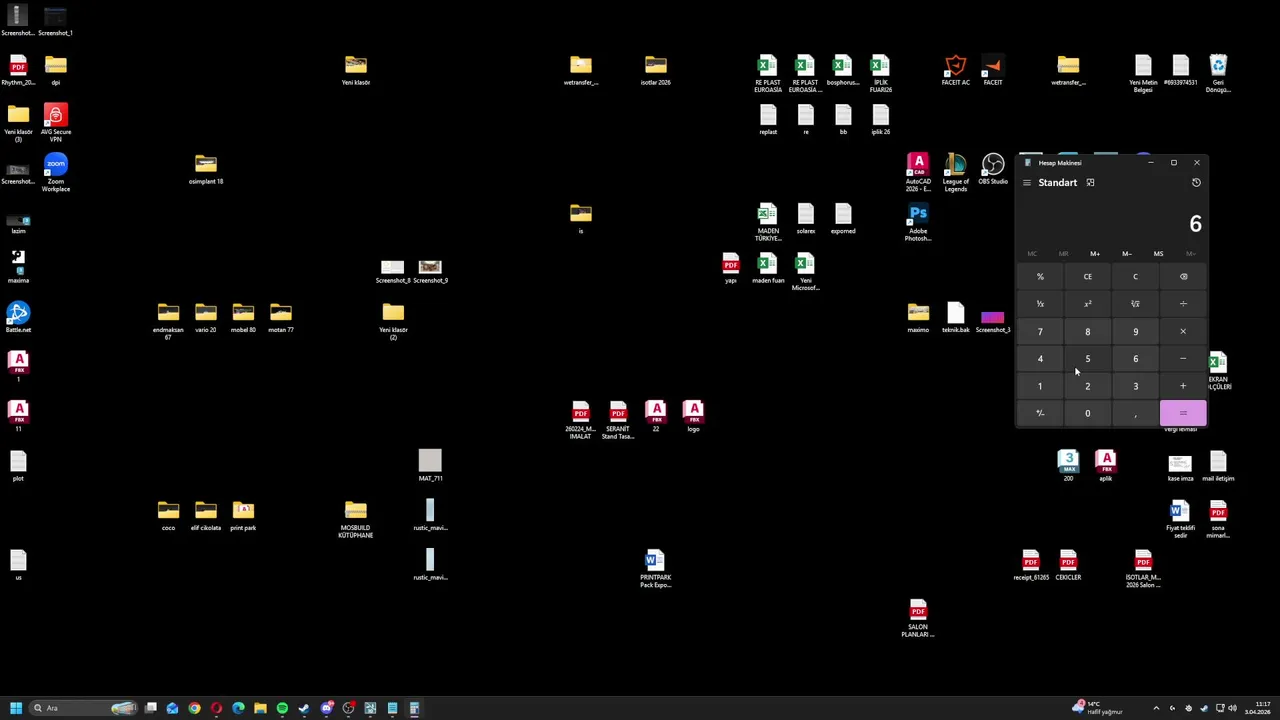Select Zoom Workplace desktop icon

click(x=56, y=173)
